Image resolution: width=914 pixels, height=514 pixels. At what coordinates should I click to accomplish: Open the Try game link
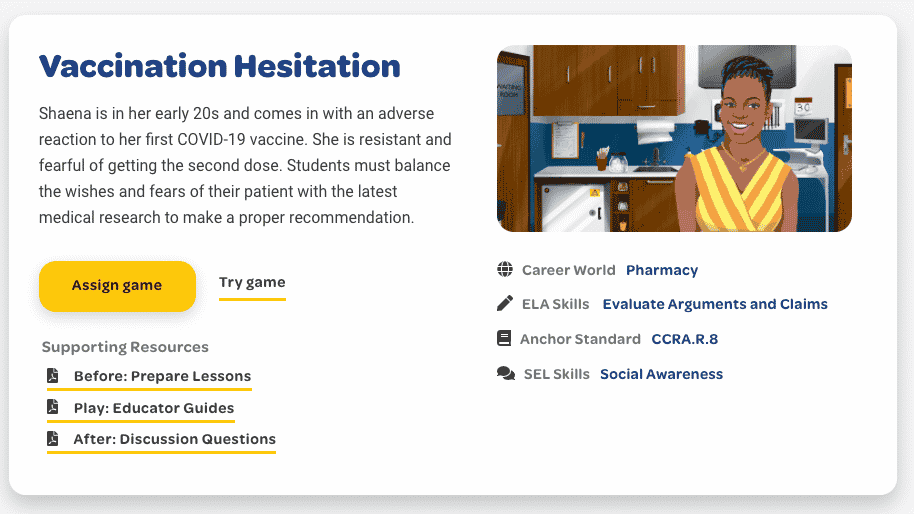pyautogui.click(x=252, y=283)
